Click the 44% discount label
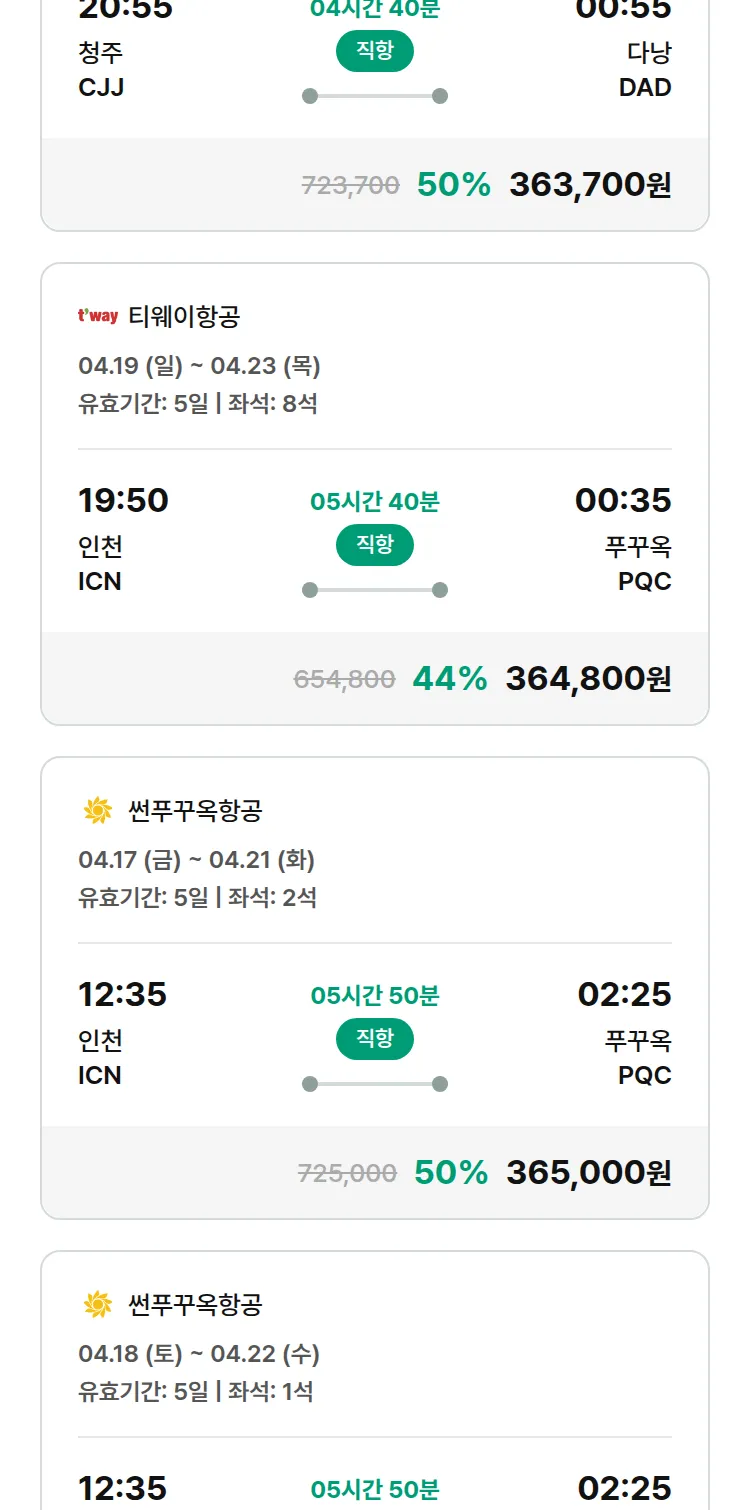Screen dimensions: 750x1510 pos(450,679)
